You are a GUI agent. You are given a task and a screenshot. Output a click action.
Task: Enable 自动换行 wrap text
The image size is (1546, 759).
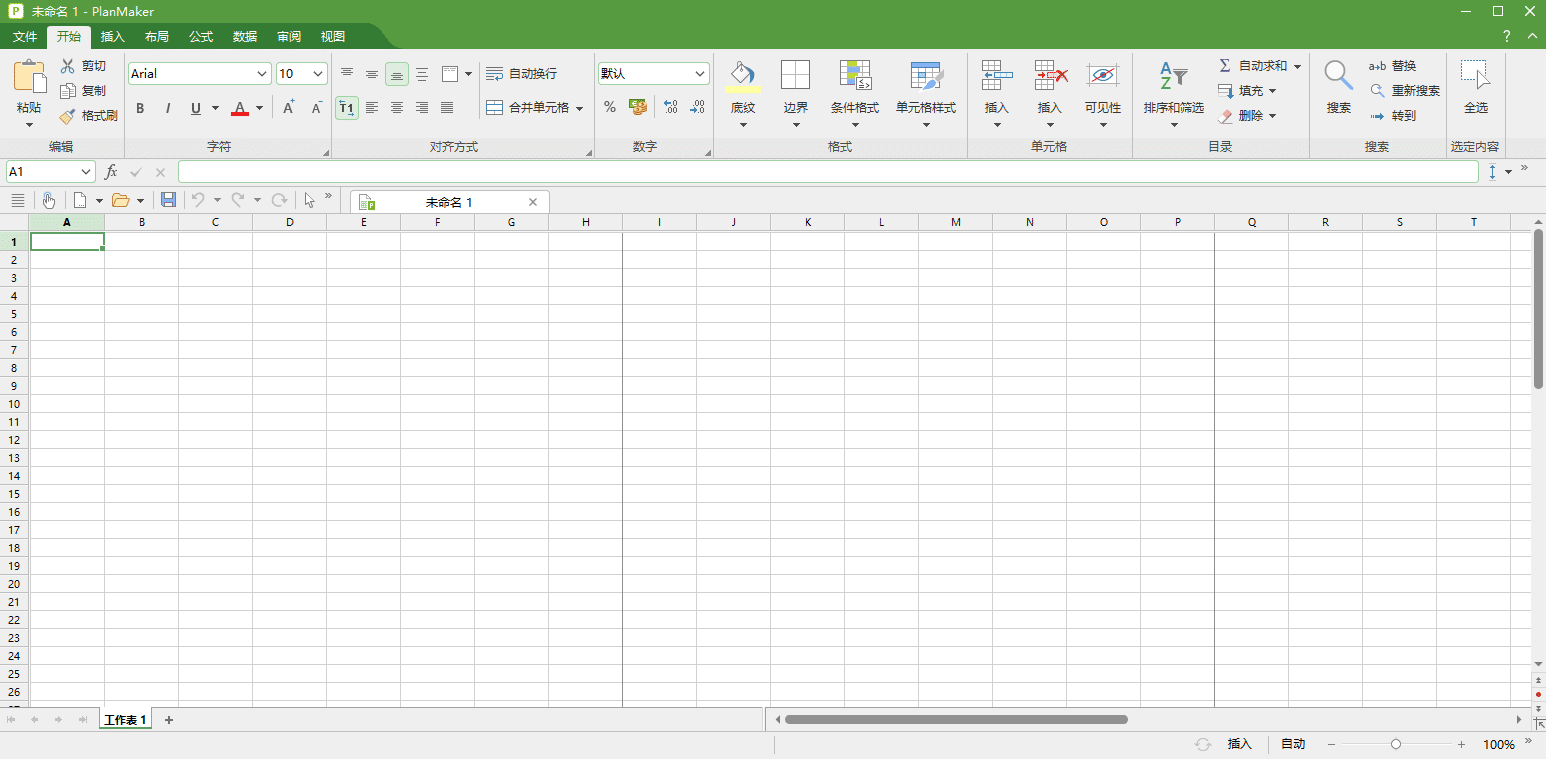[x=521, y=74]
